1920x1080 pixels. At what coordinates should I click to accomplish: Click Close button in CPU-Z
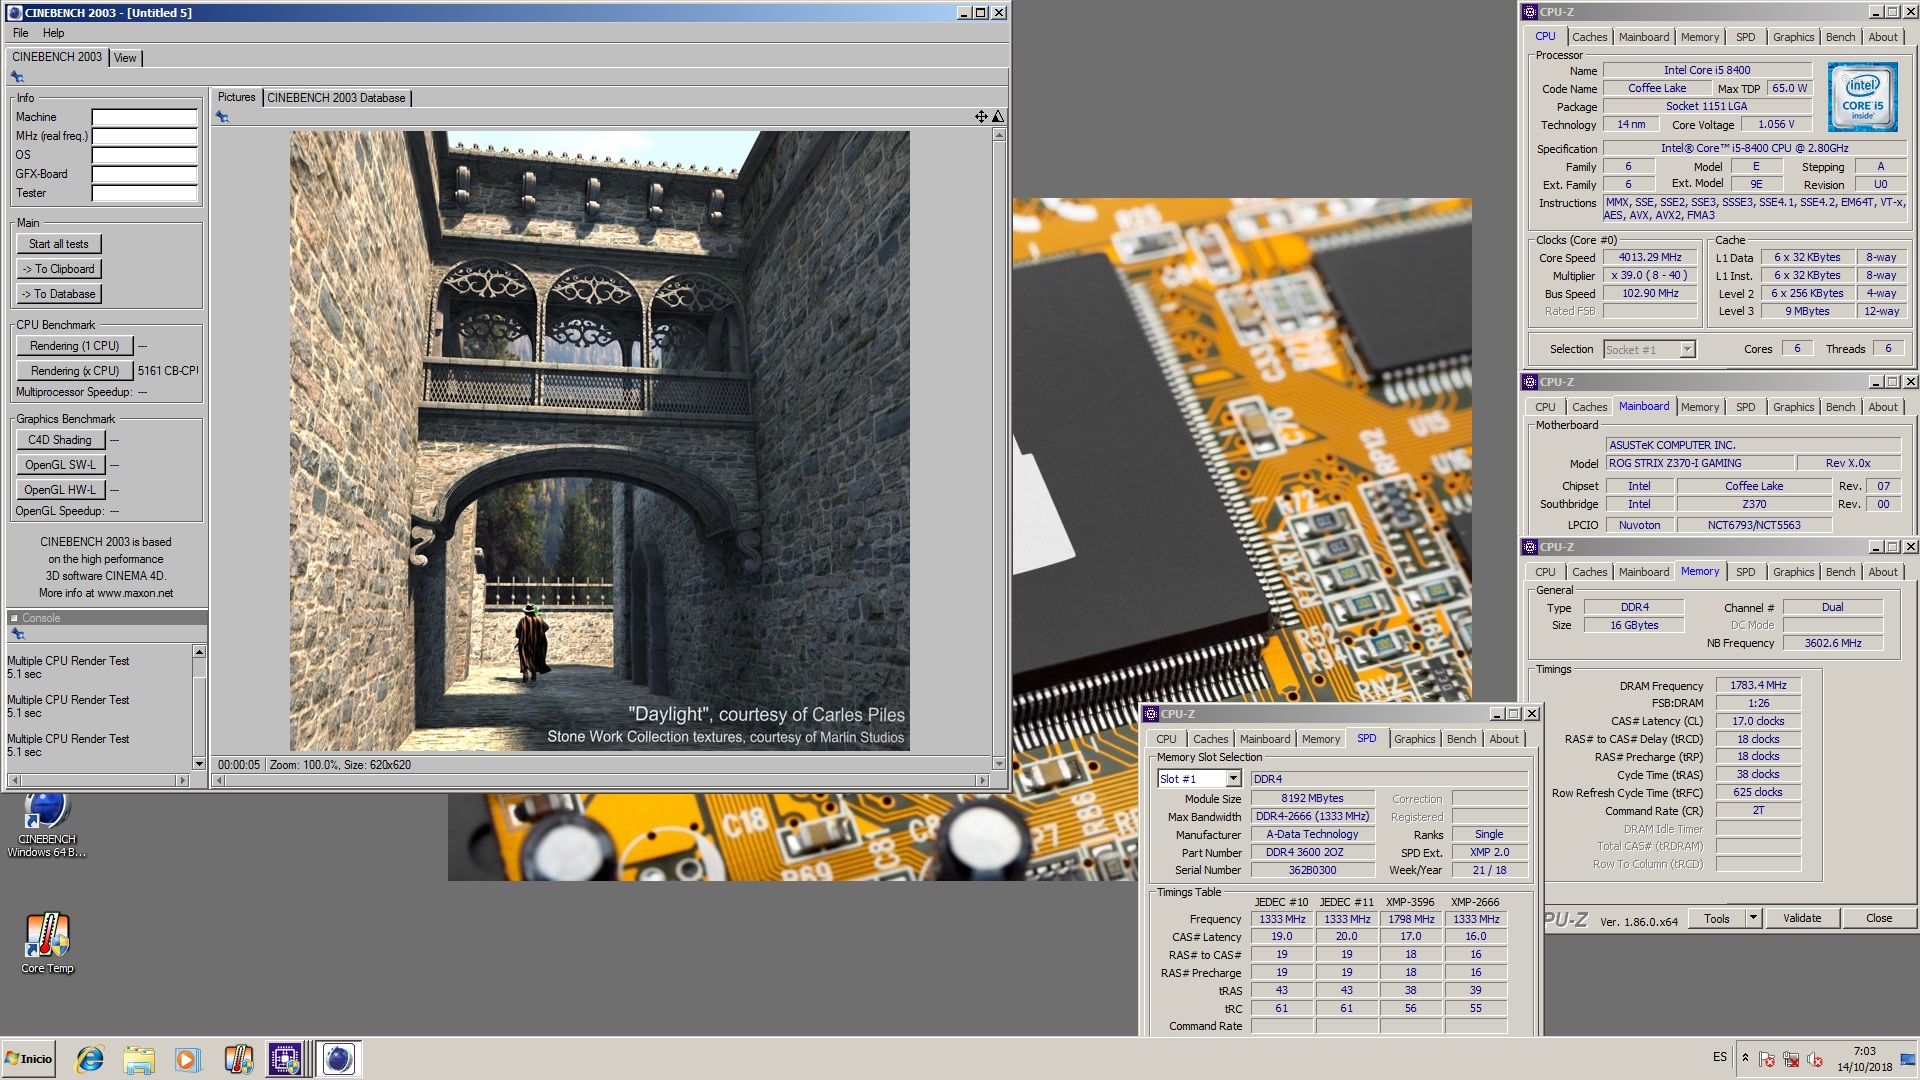(x=1878, y=918)
